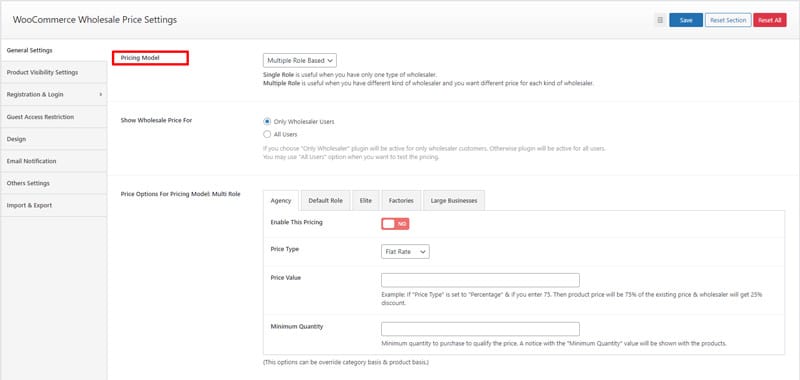Click the override category basis note text
The height and width of the screenshot is (380, 800).
coord(346,363)
